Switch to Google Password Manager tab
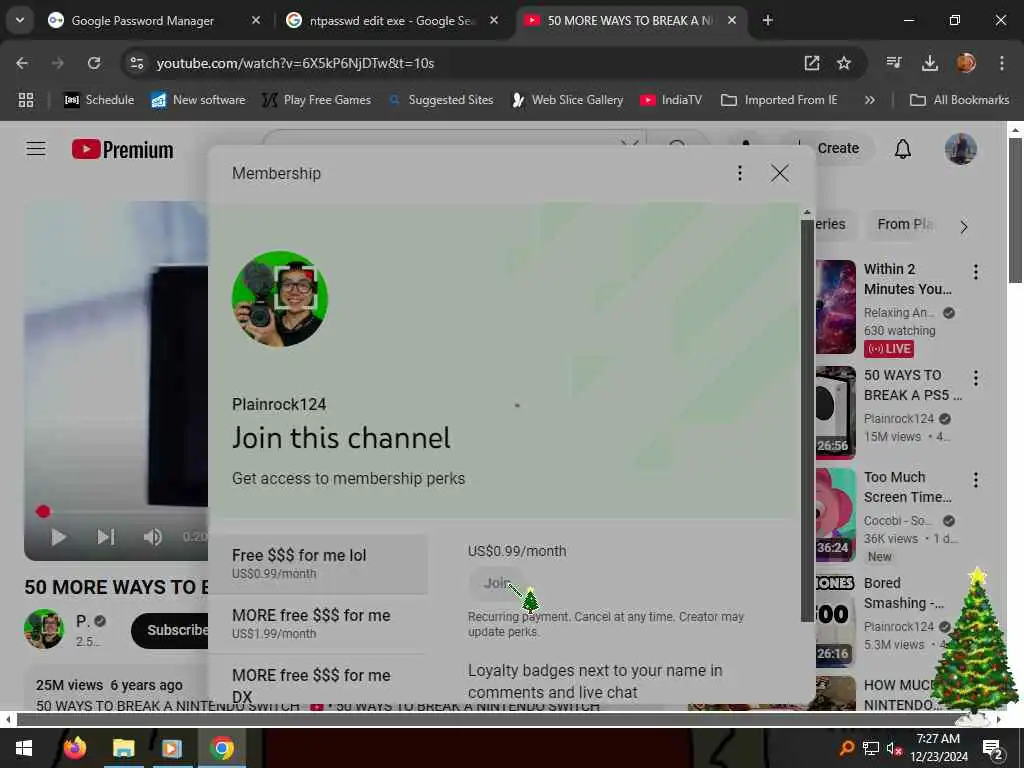Viewport: 1024px width, 768px height. pyautogui.click(x=142, y=21)
